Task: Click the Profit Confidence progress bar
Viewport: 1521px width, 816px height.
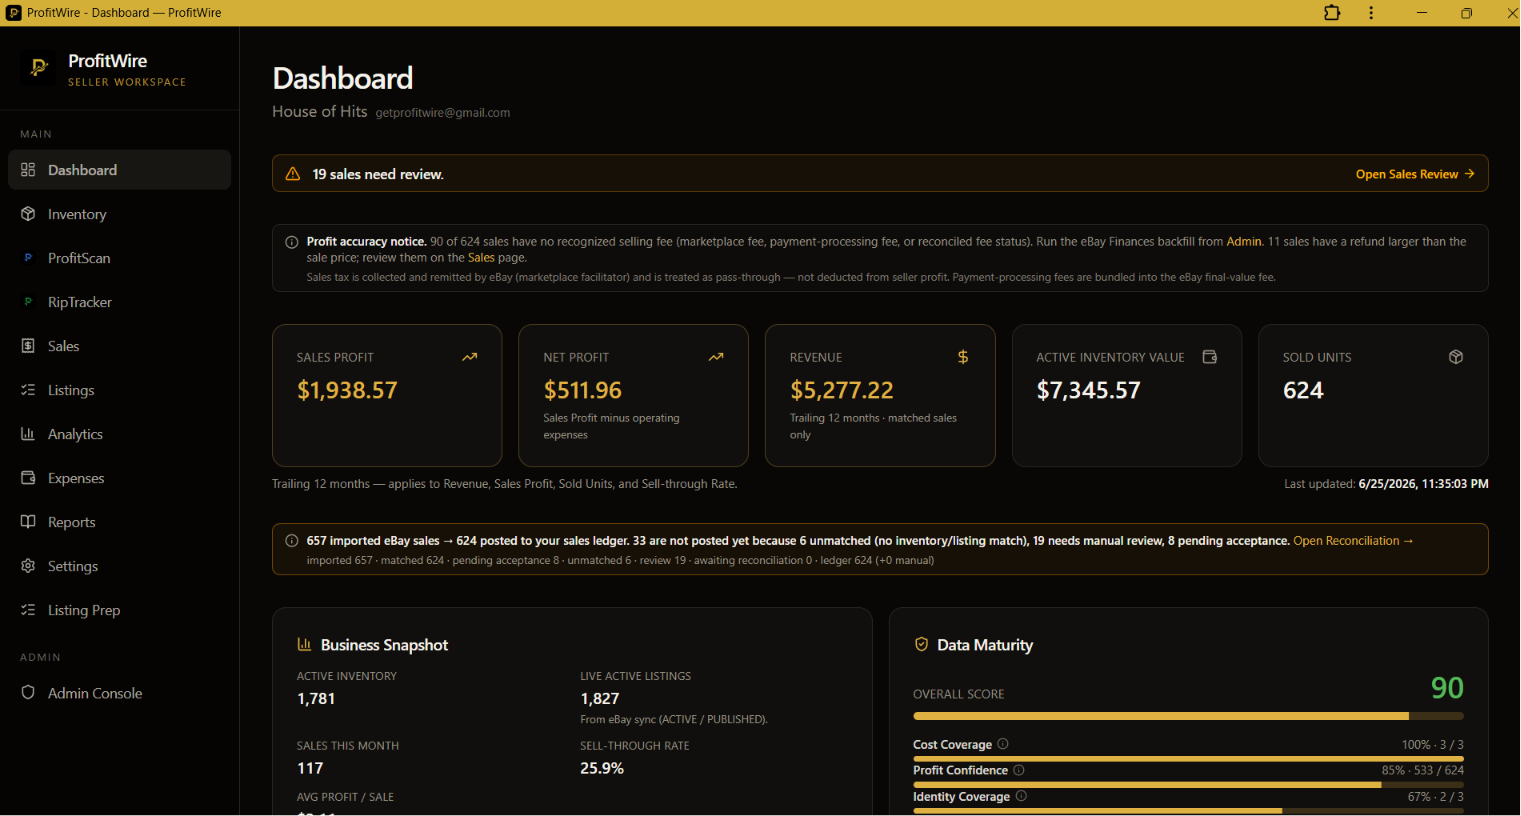Action: point(1188,785)
